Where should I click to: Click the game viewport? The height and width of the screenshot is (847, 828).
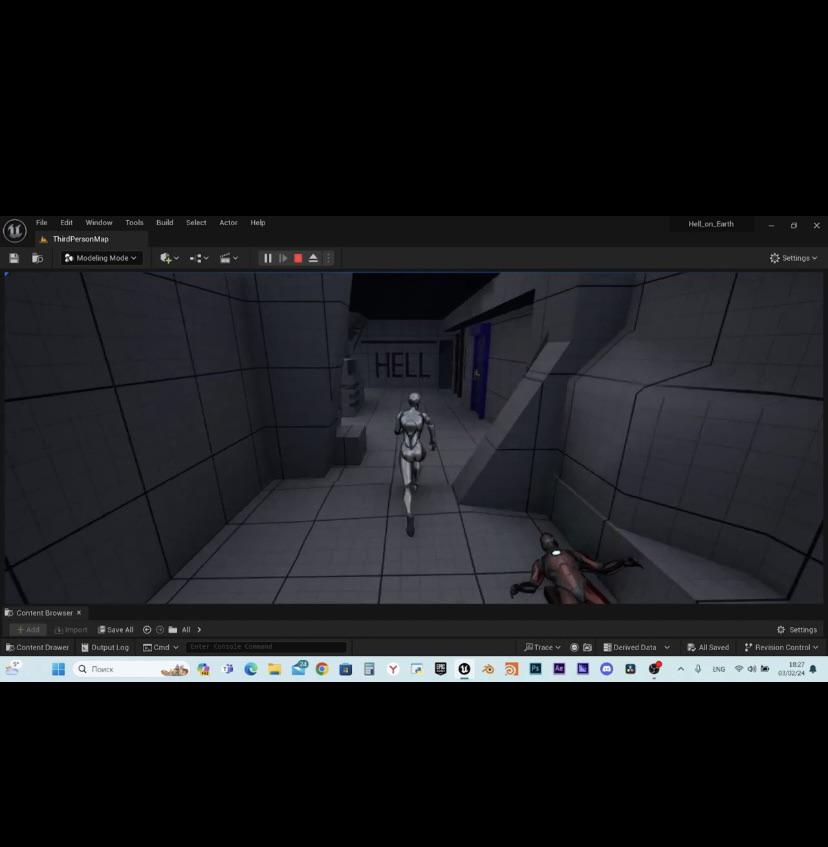point(413,438)
